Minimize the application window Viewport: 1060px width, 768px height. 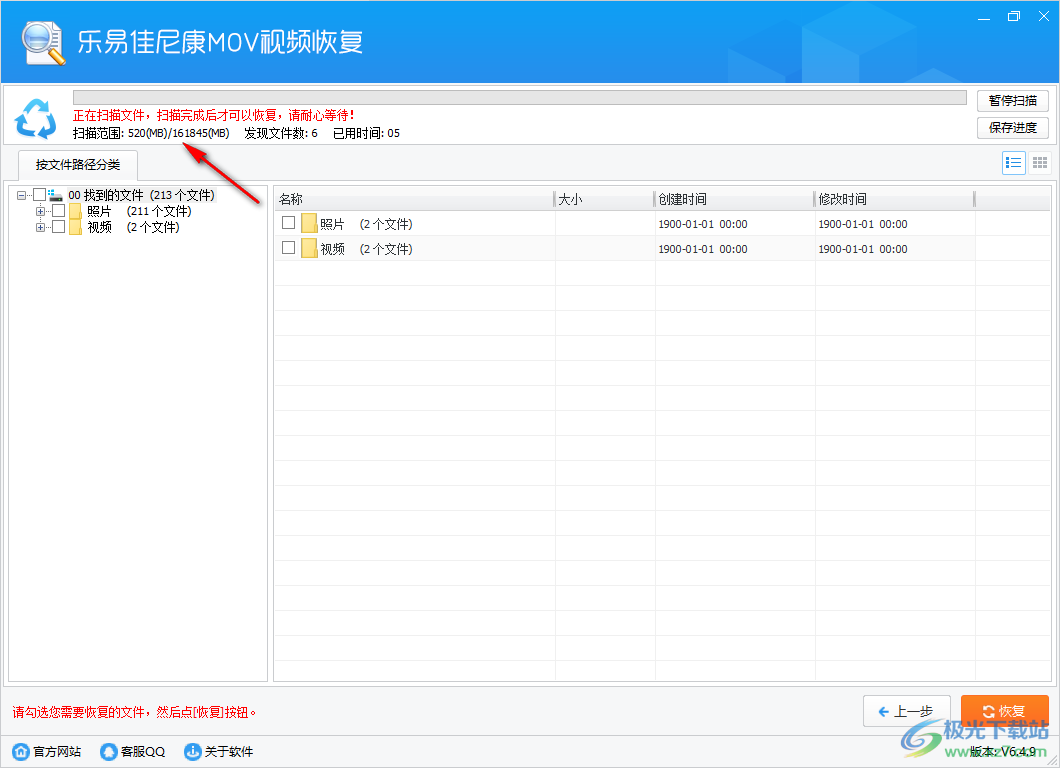(984, 17)
